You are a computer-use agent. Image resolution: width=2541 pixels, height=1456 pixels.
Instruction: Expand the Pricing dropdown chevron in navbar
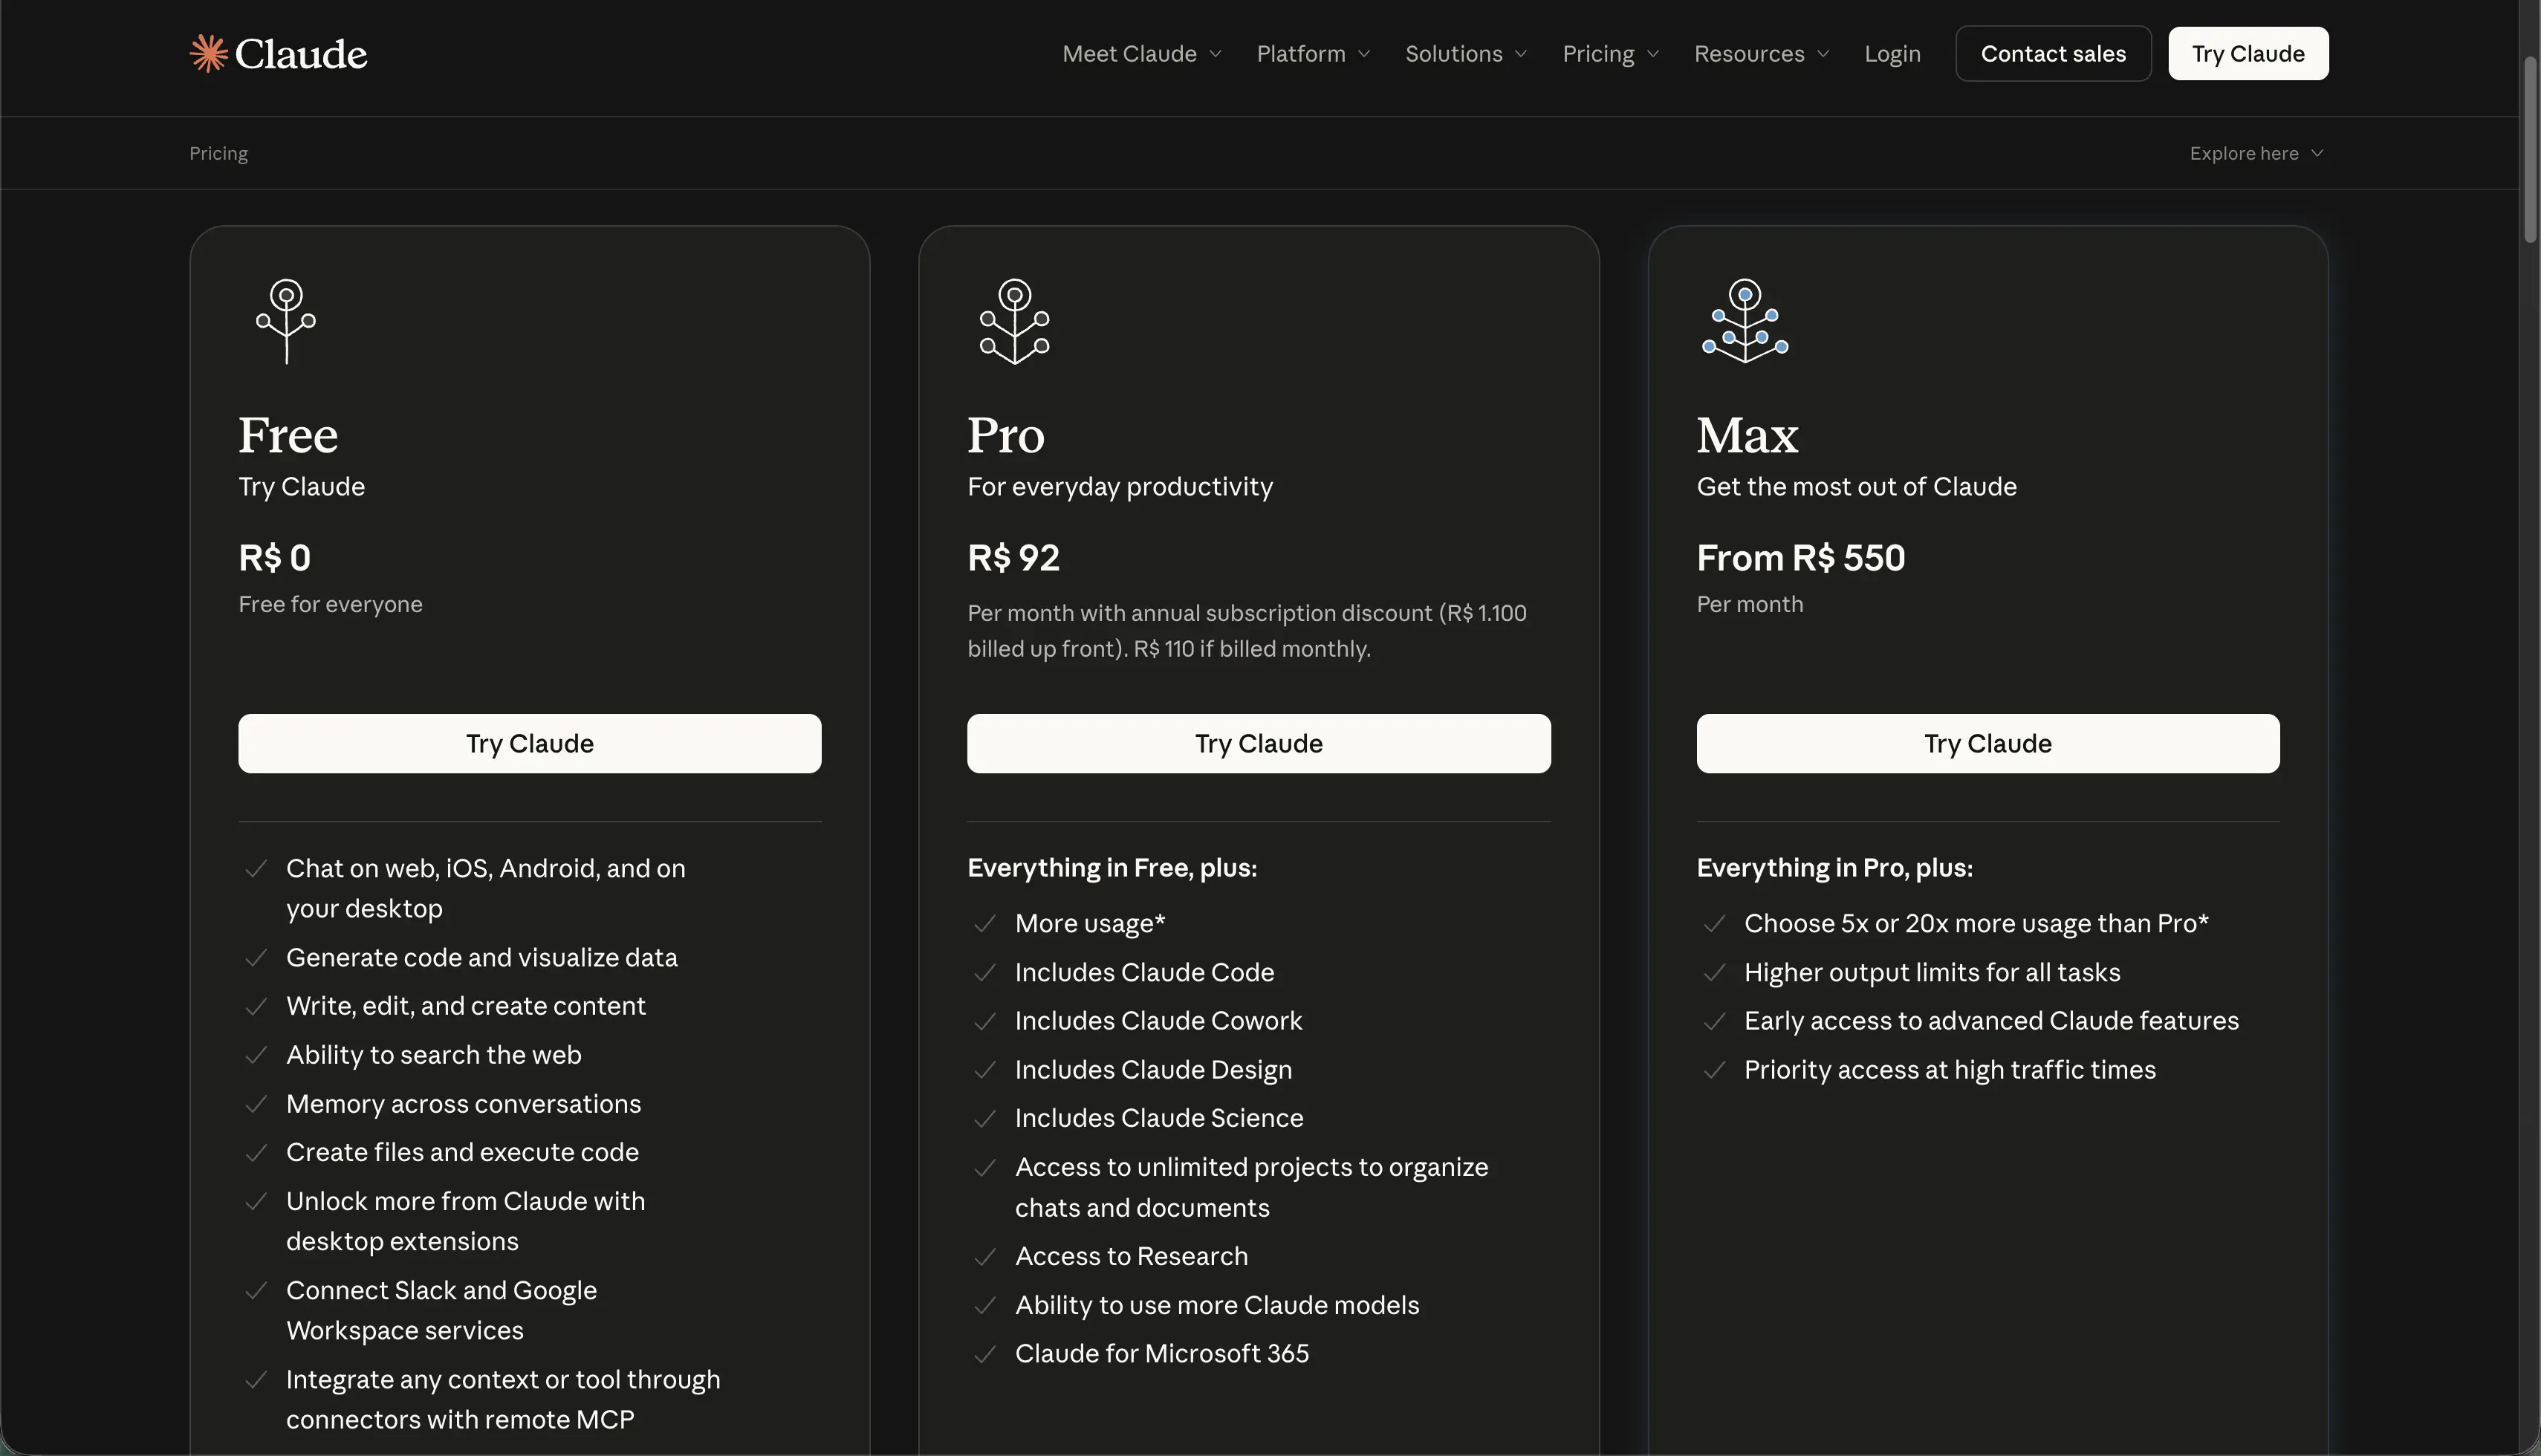pos(1653,54)
